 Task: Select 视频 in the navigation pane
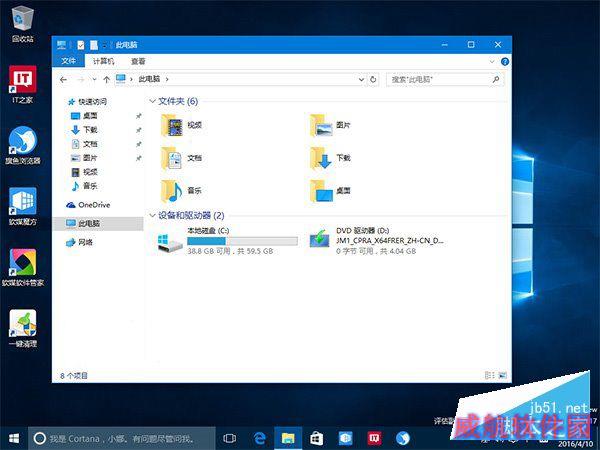coord(85,172)
